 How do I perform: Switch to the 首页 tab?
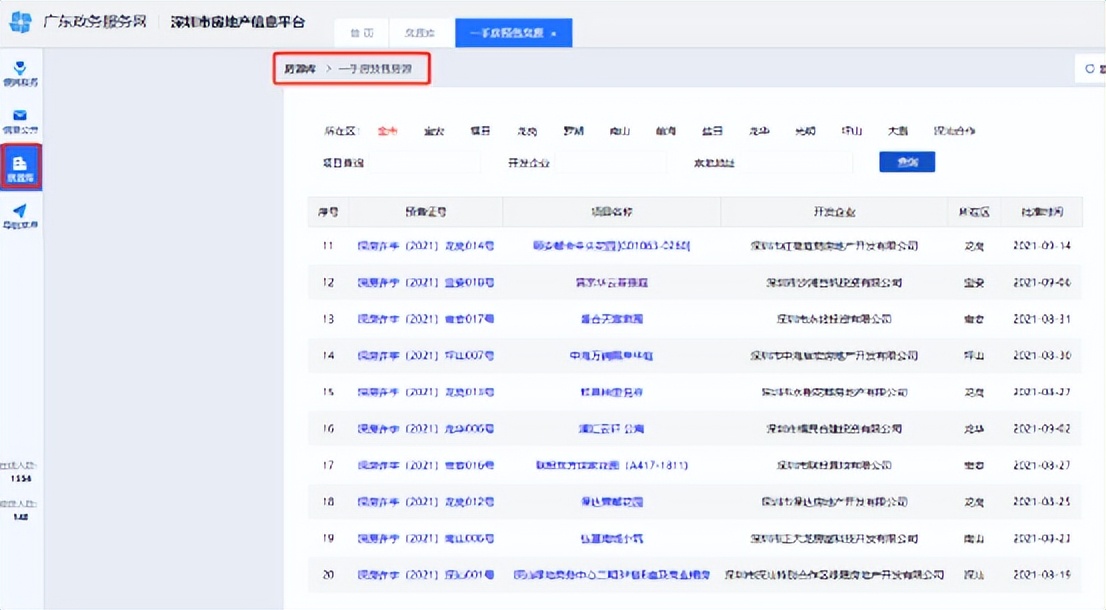click(x=360, y=32)
